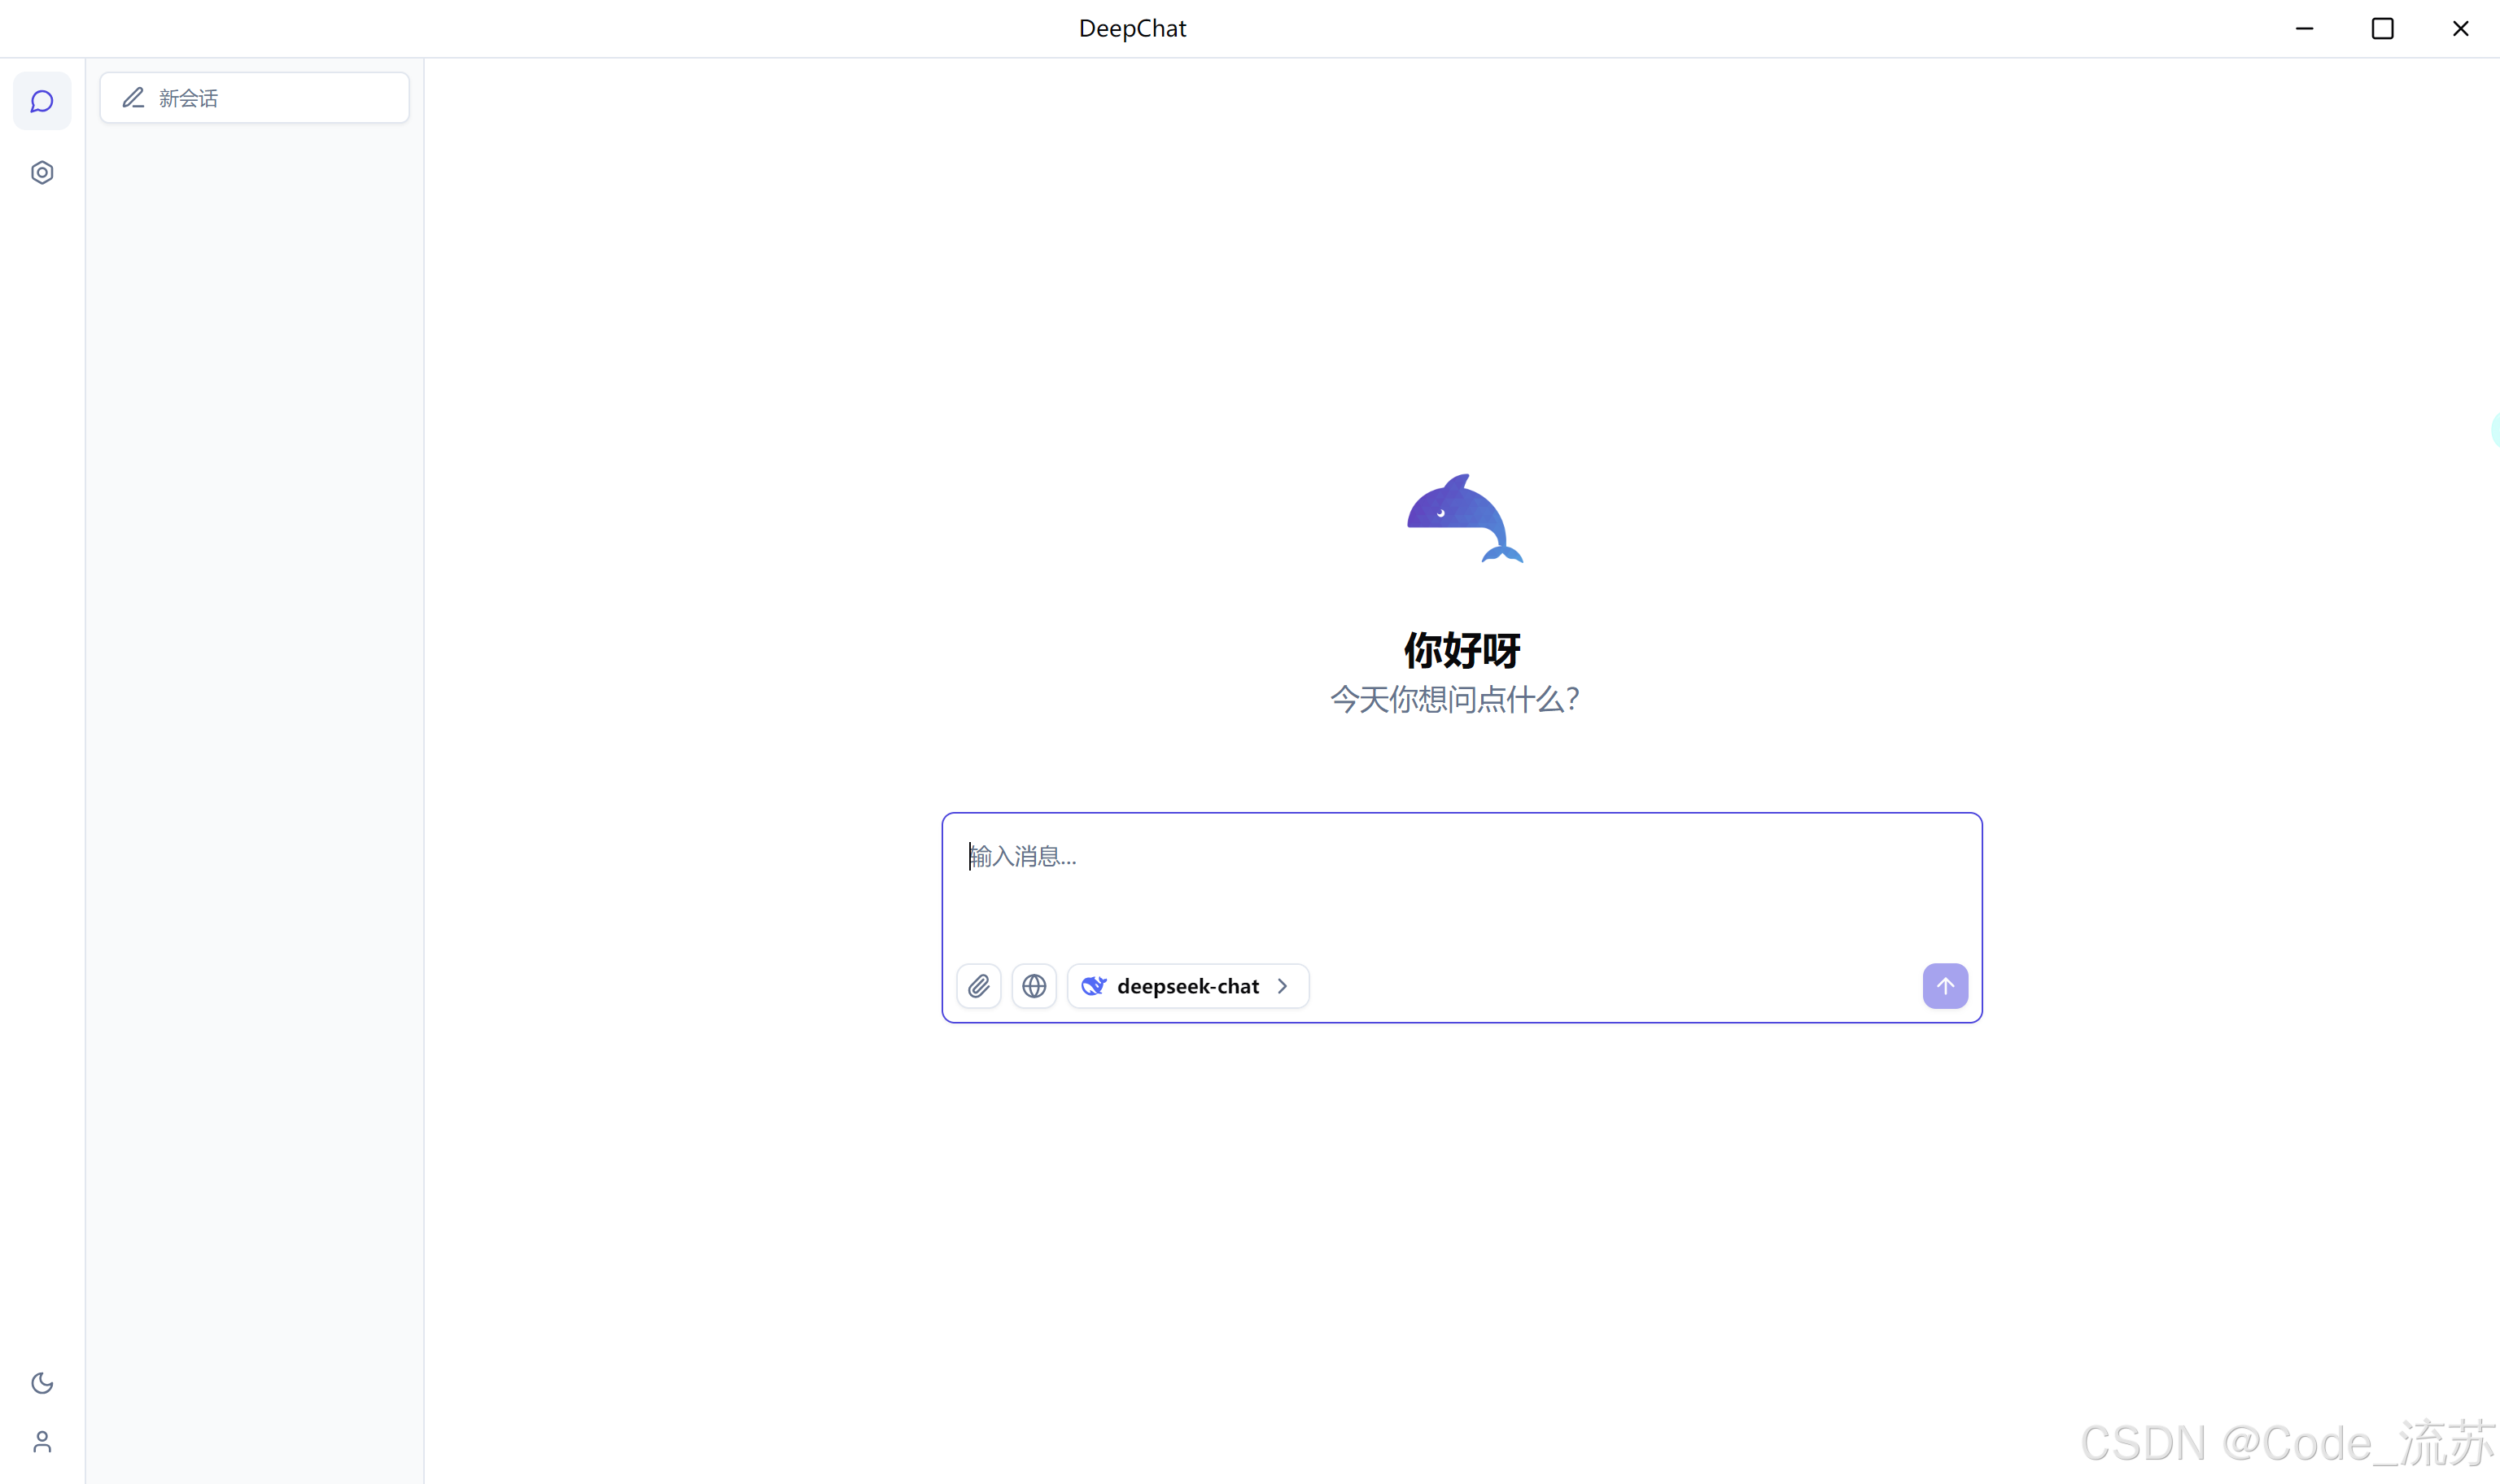2500x1484 pixels.
Task: Click the 你好呀 greeting heading
Action: (x=1461, y=650)
